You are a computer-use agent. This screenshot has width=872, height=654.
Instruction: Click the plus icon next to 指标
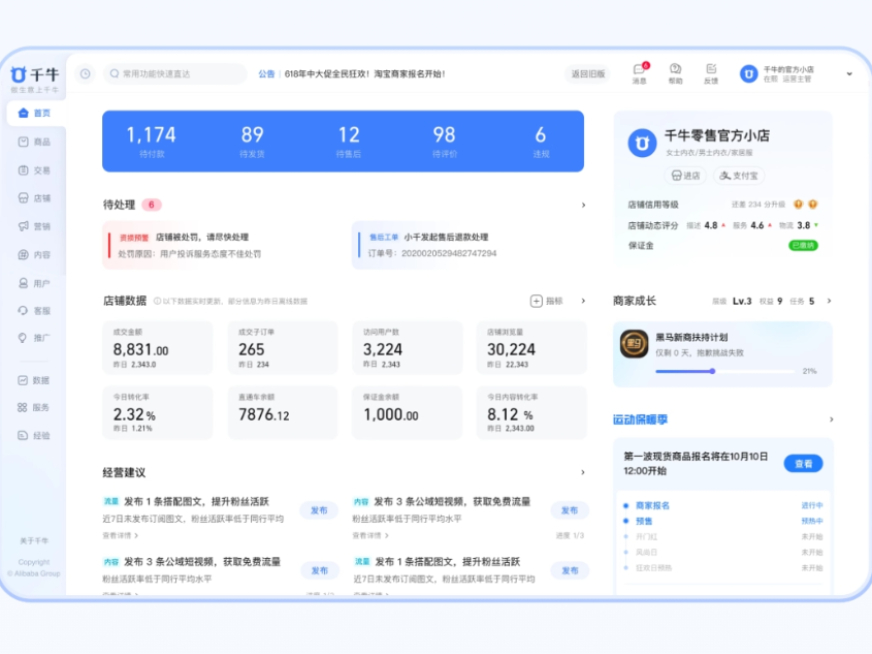tap(536, 301)
